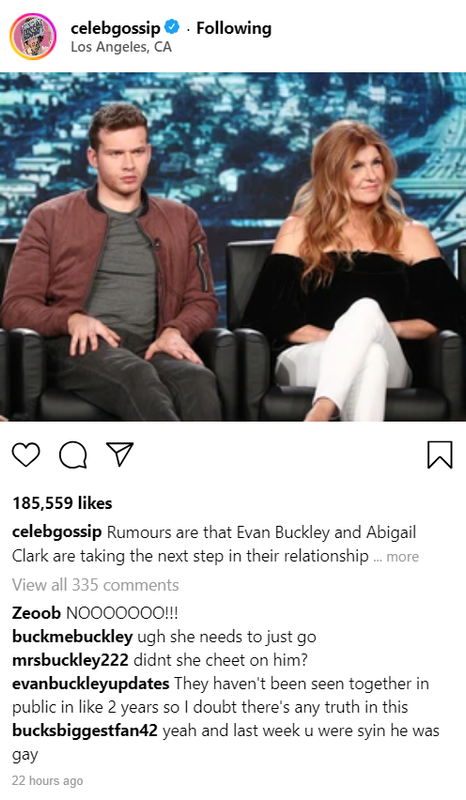View all 335 comments
The image size is (466, 800).
coord(95,585)
